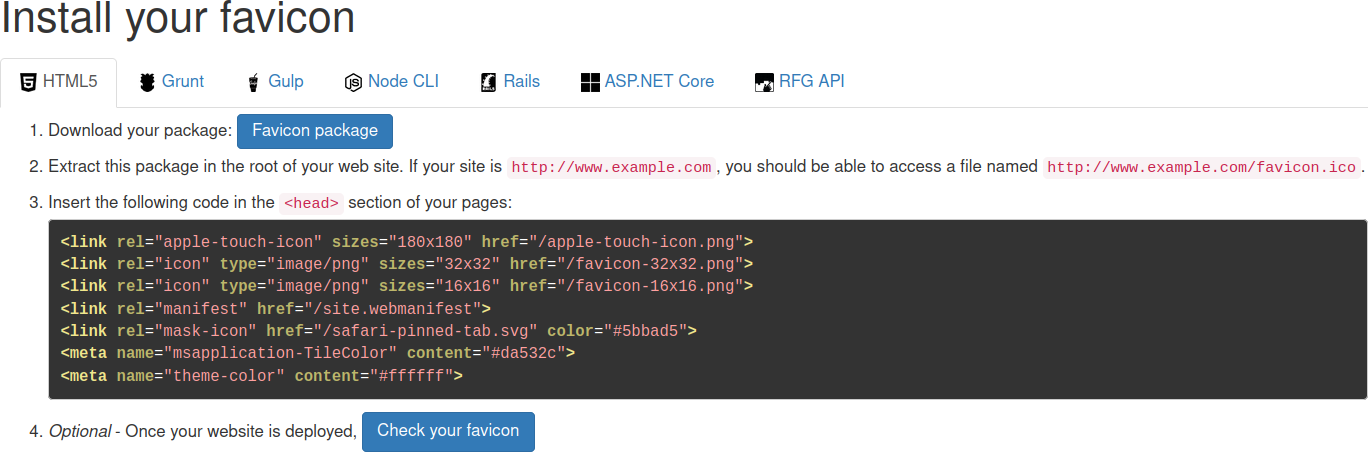Open the Node CLI tab
1368x452 pixels.
pyautogui.click(x=402, y=82)
